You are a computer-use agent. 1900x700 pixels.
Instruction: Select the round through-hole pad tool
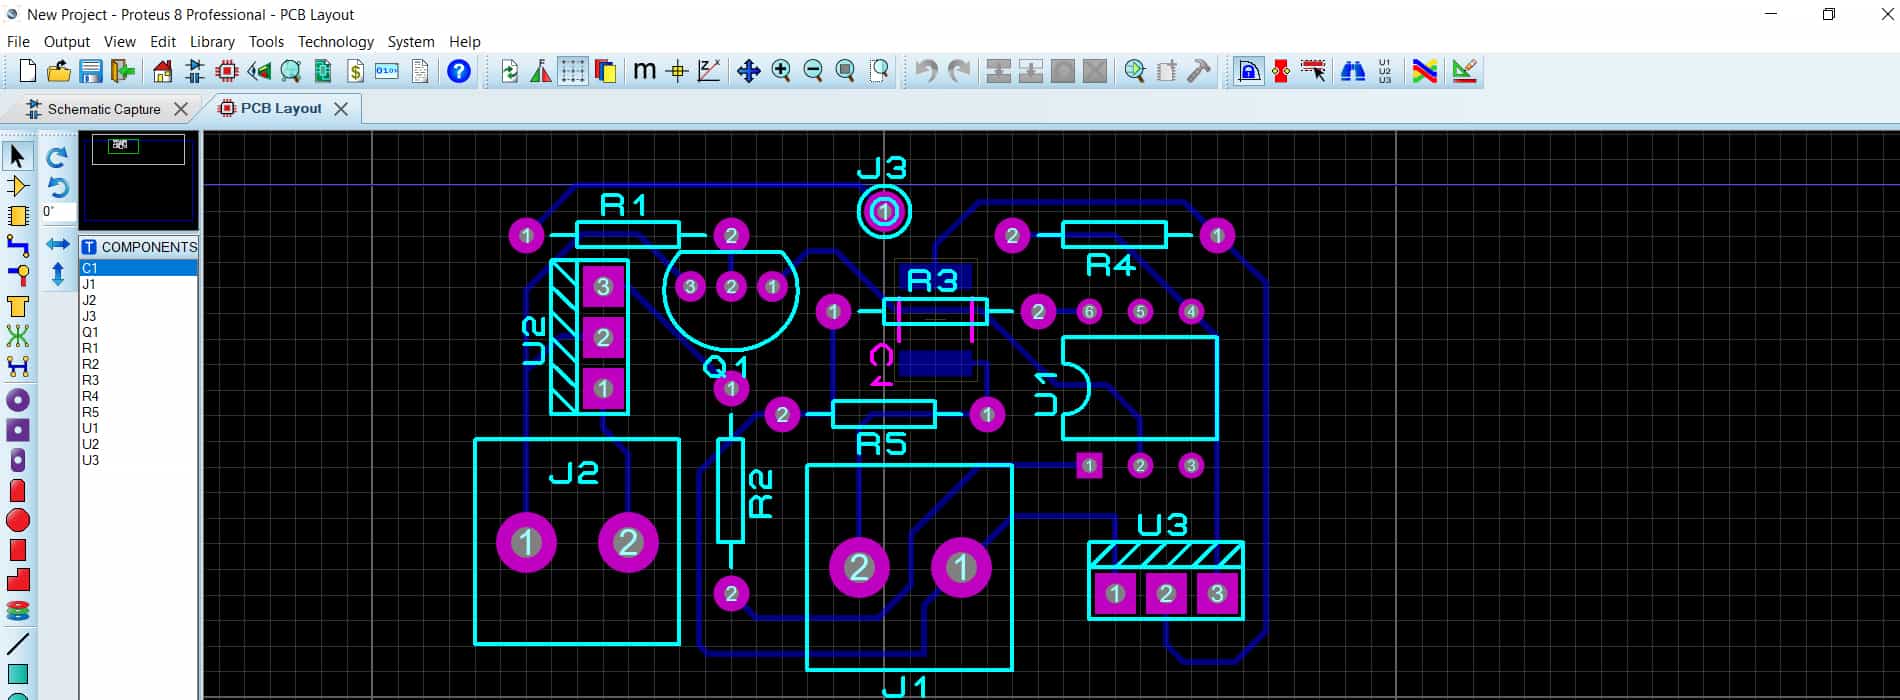pyautogui.click(x=18, y=400)
